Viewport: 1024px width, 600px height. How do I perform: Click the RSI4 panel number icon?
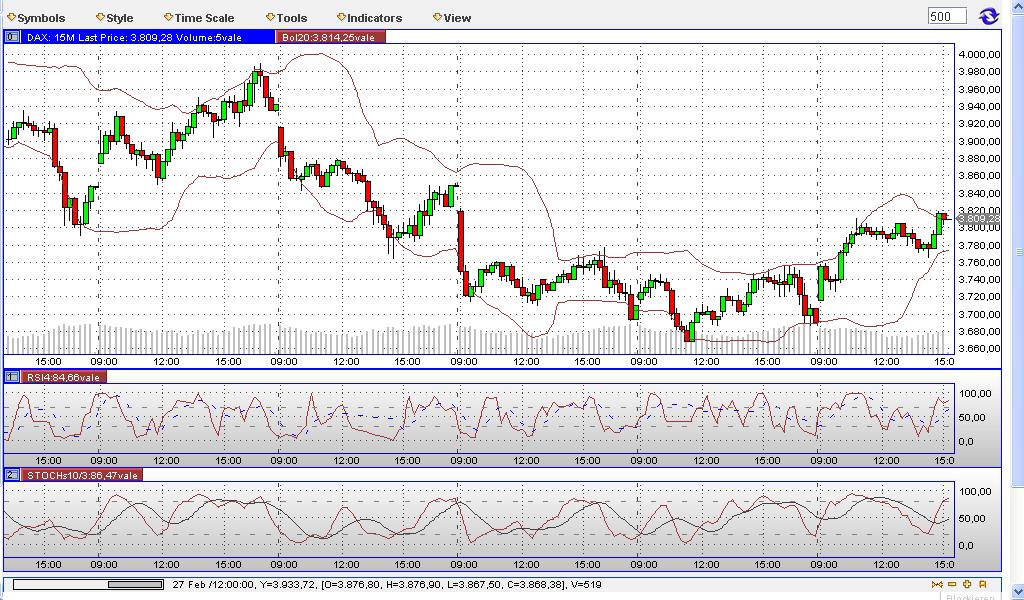(x=10, y=378)
